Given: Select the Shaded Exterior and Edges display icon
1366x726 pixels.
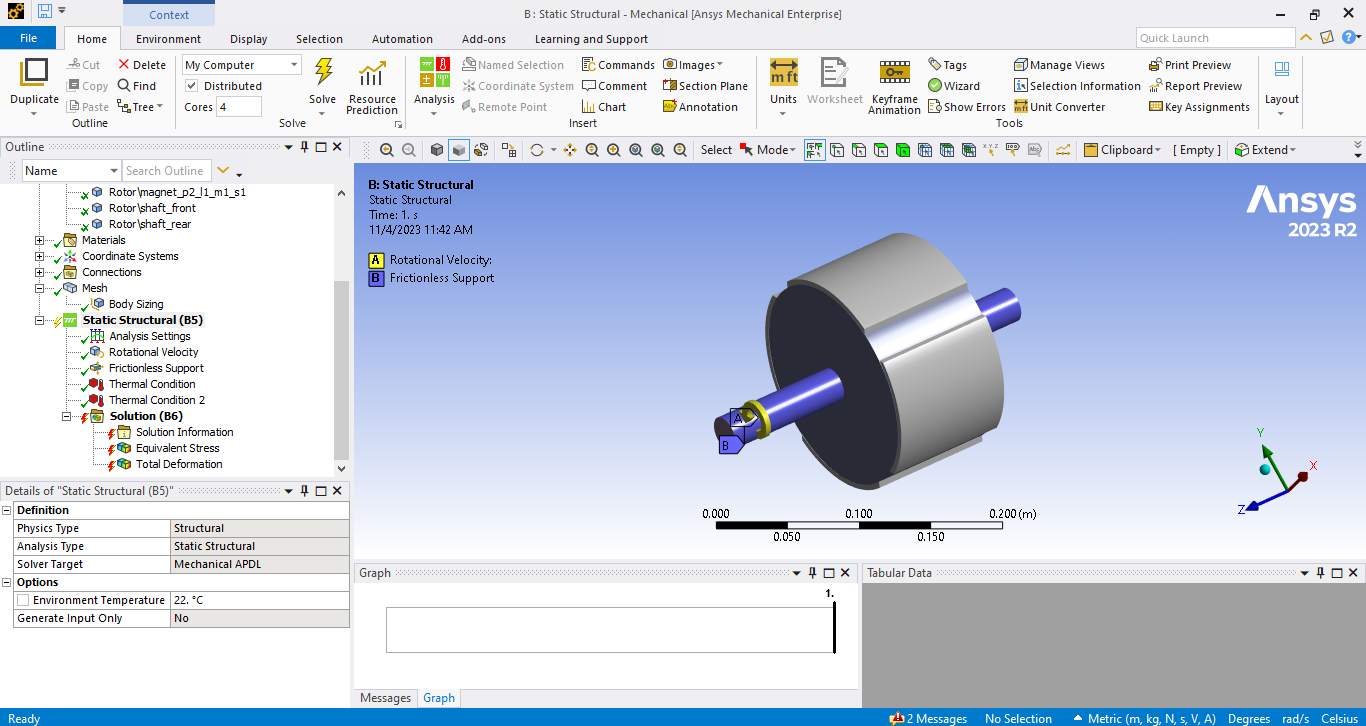Looking at the screenshot, I should (x=437, y=150).
